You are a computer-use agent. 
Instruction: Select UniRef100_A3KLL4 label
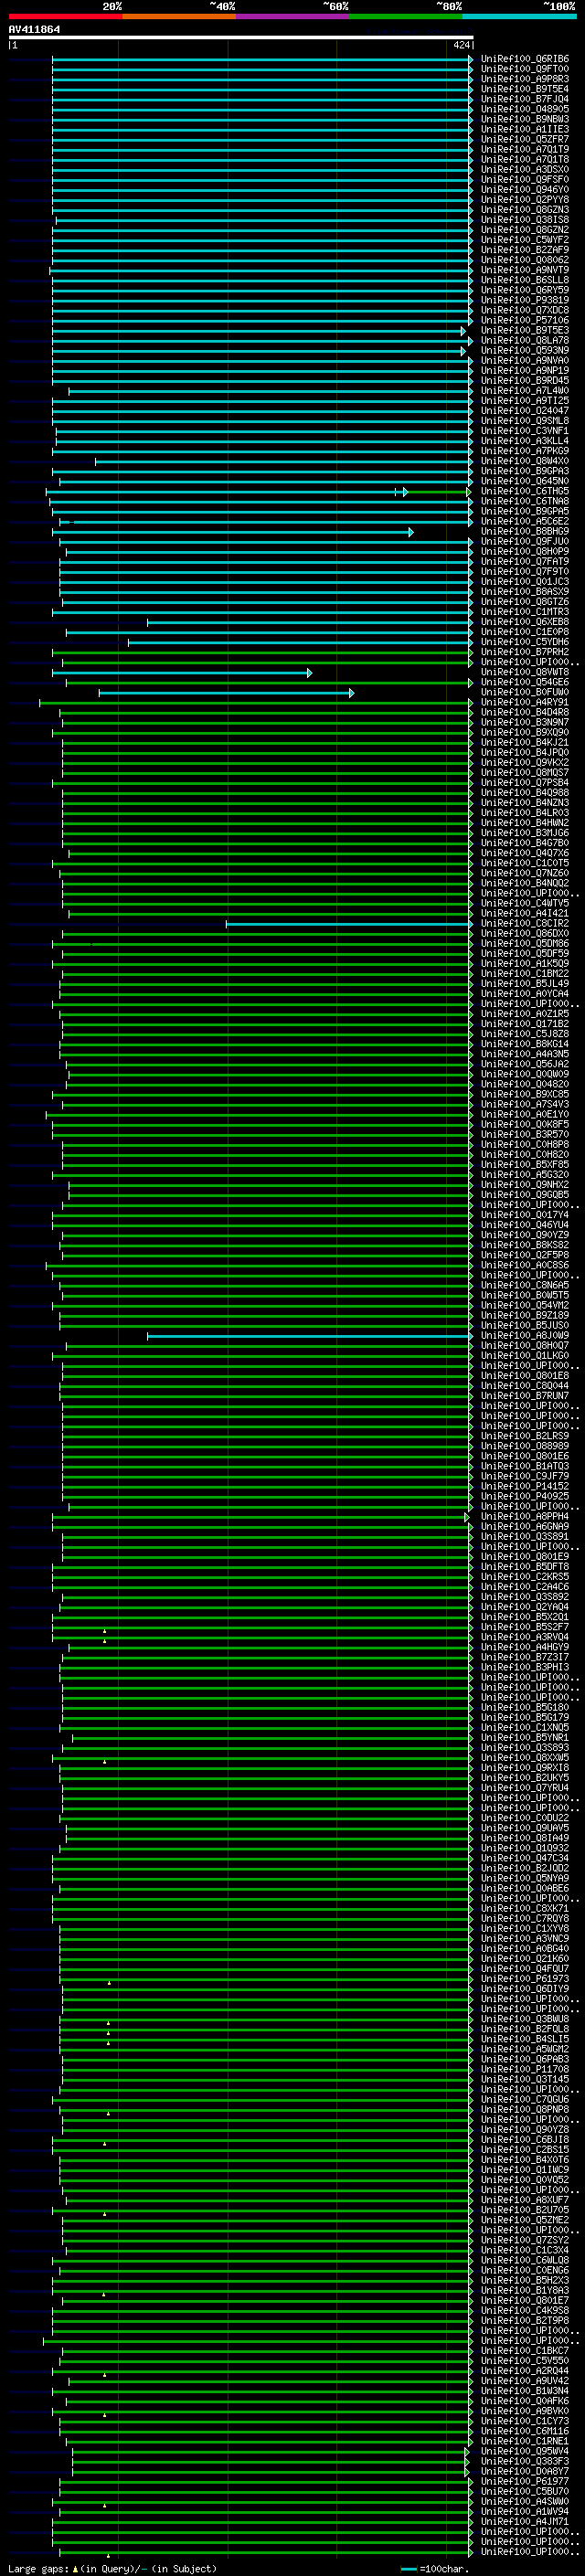tap(525, 441)
